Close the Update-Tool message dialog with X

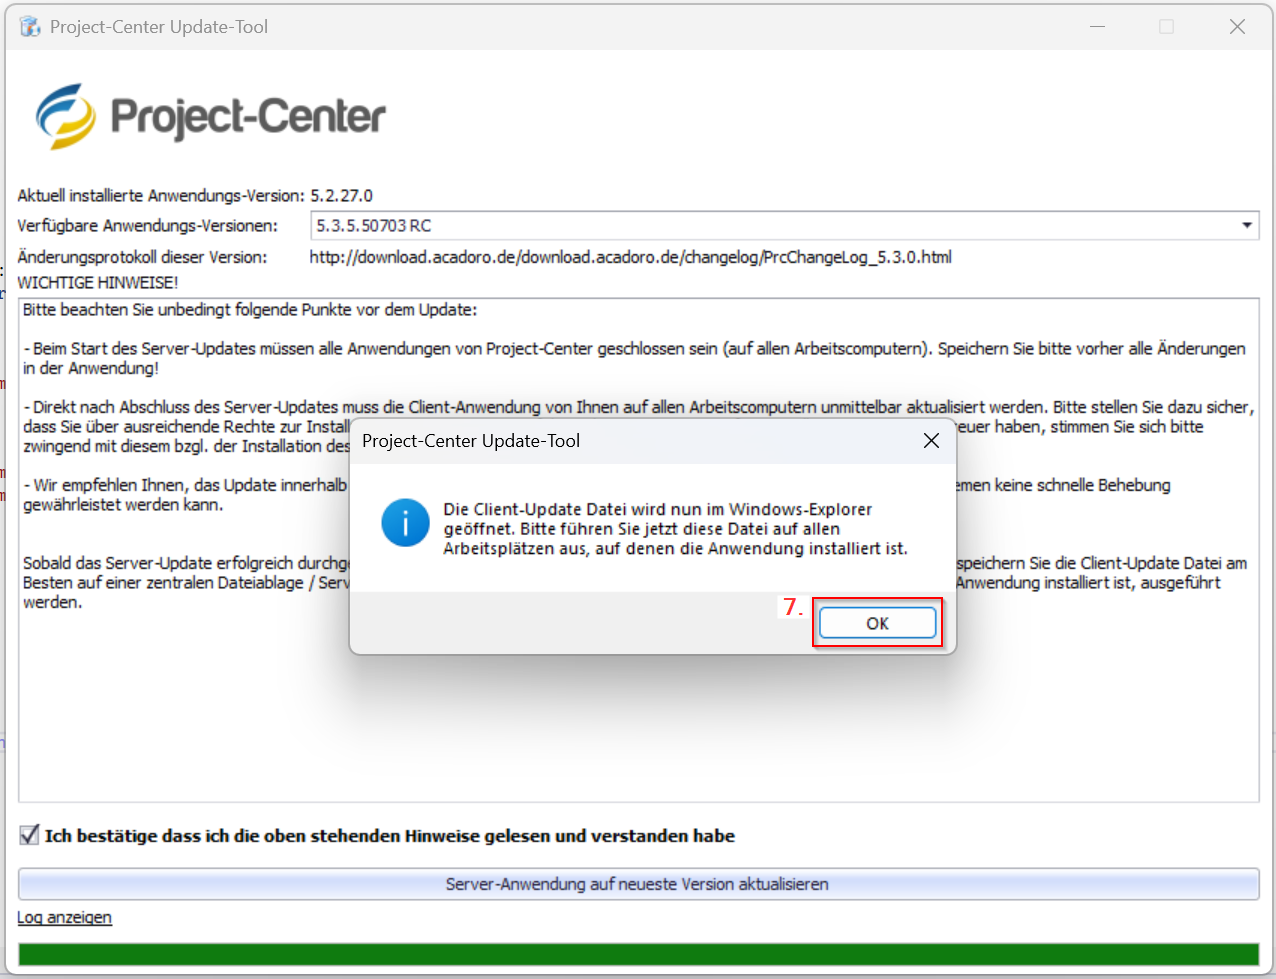point(931,441)
